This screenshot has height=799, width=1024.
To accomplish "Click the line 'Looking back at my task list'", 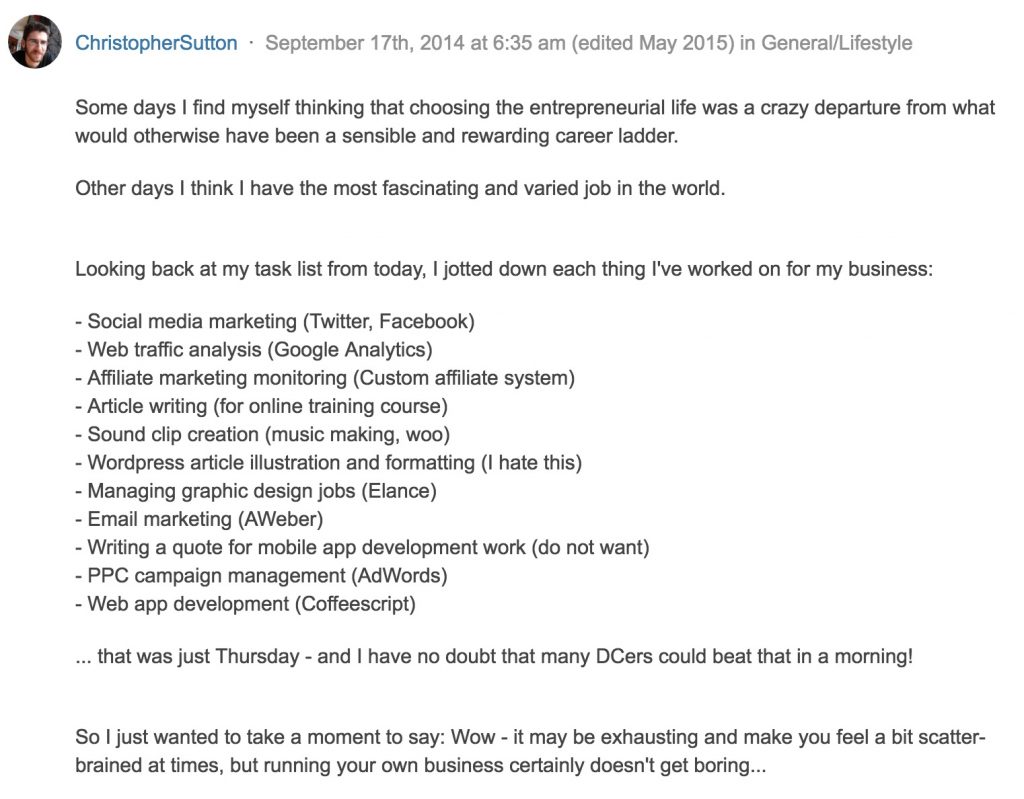I will tap(504, 269).
